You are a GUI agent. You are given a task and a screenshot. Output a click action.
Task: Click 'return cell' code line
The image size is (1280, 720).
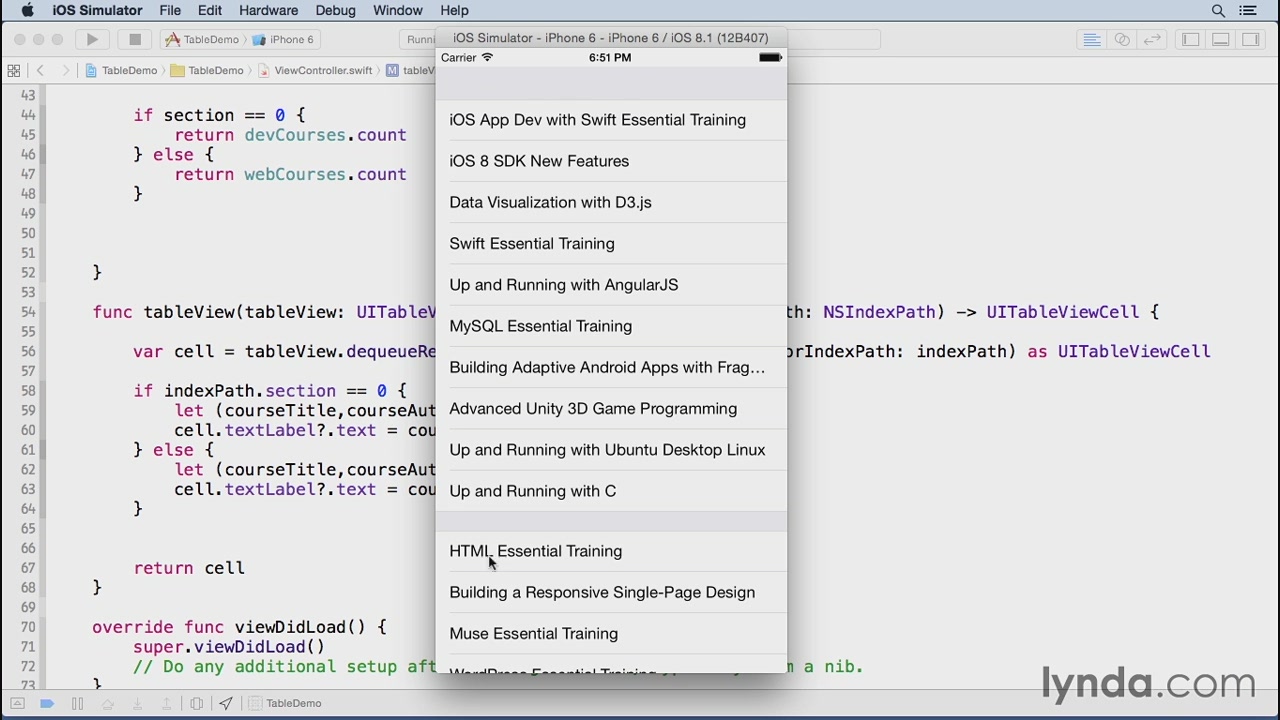(x=189, y=568)
